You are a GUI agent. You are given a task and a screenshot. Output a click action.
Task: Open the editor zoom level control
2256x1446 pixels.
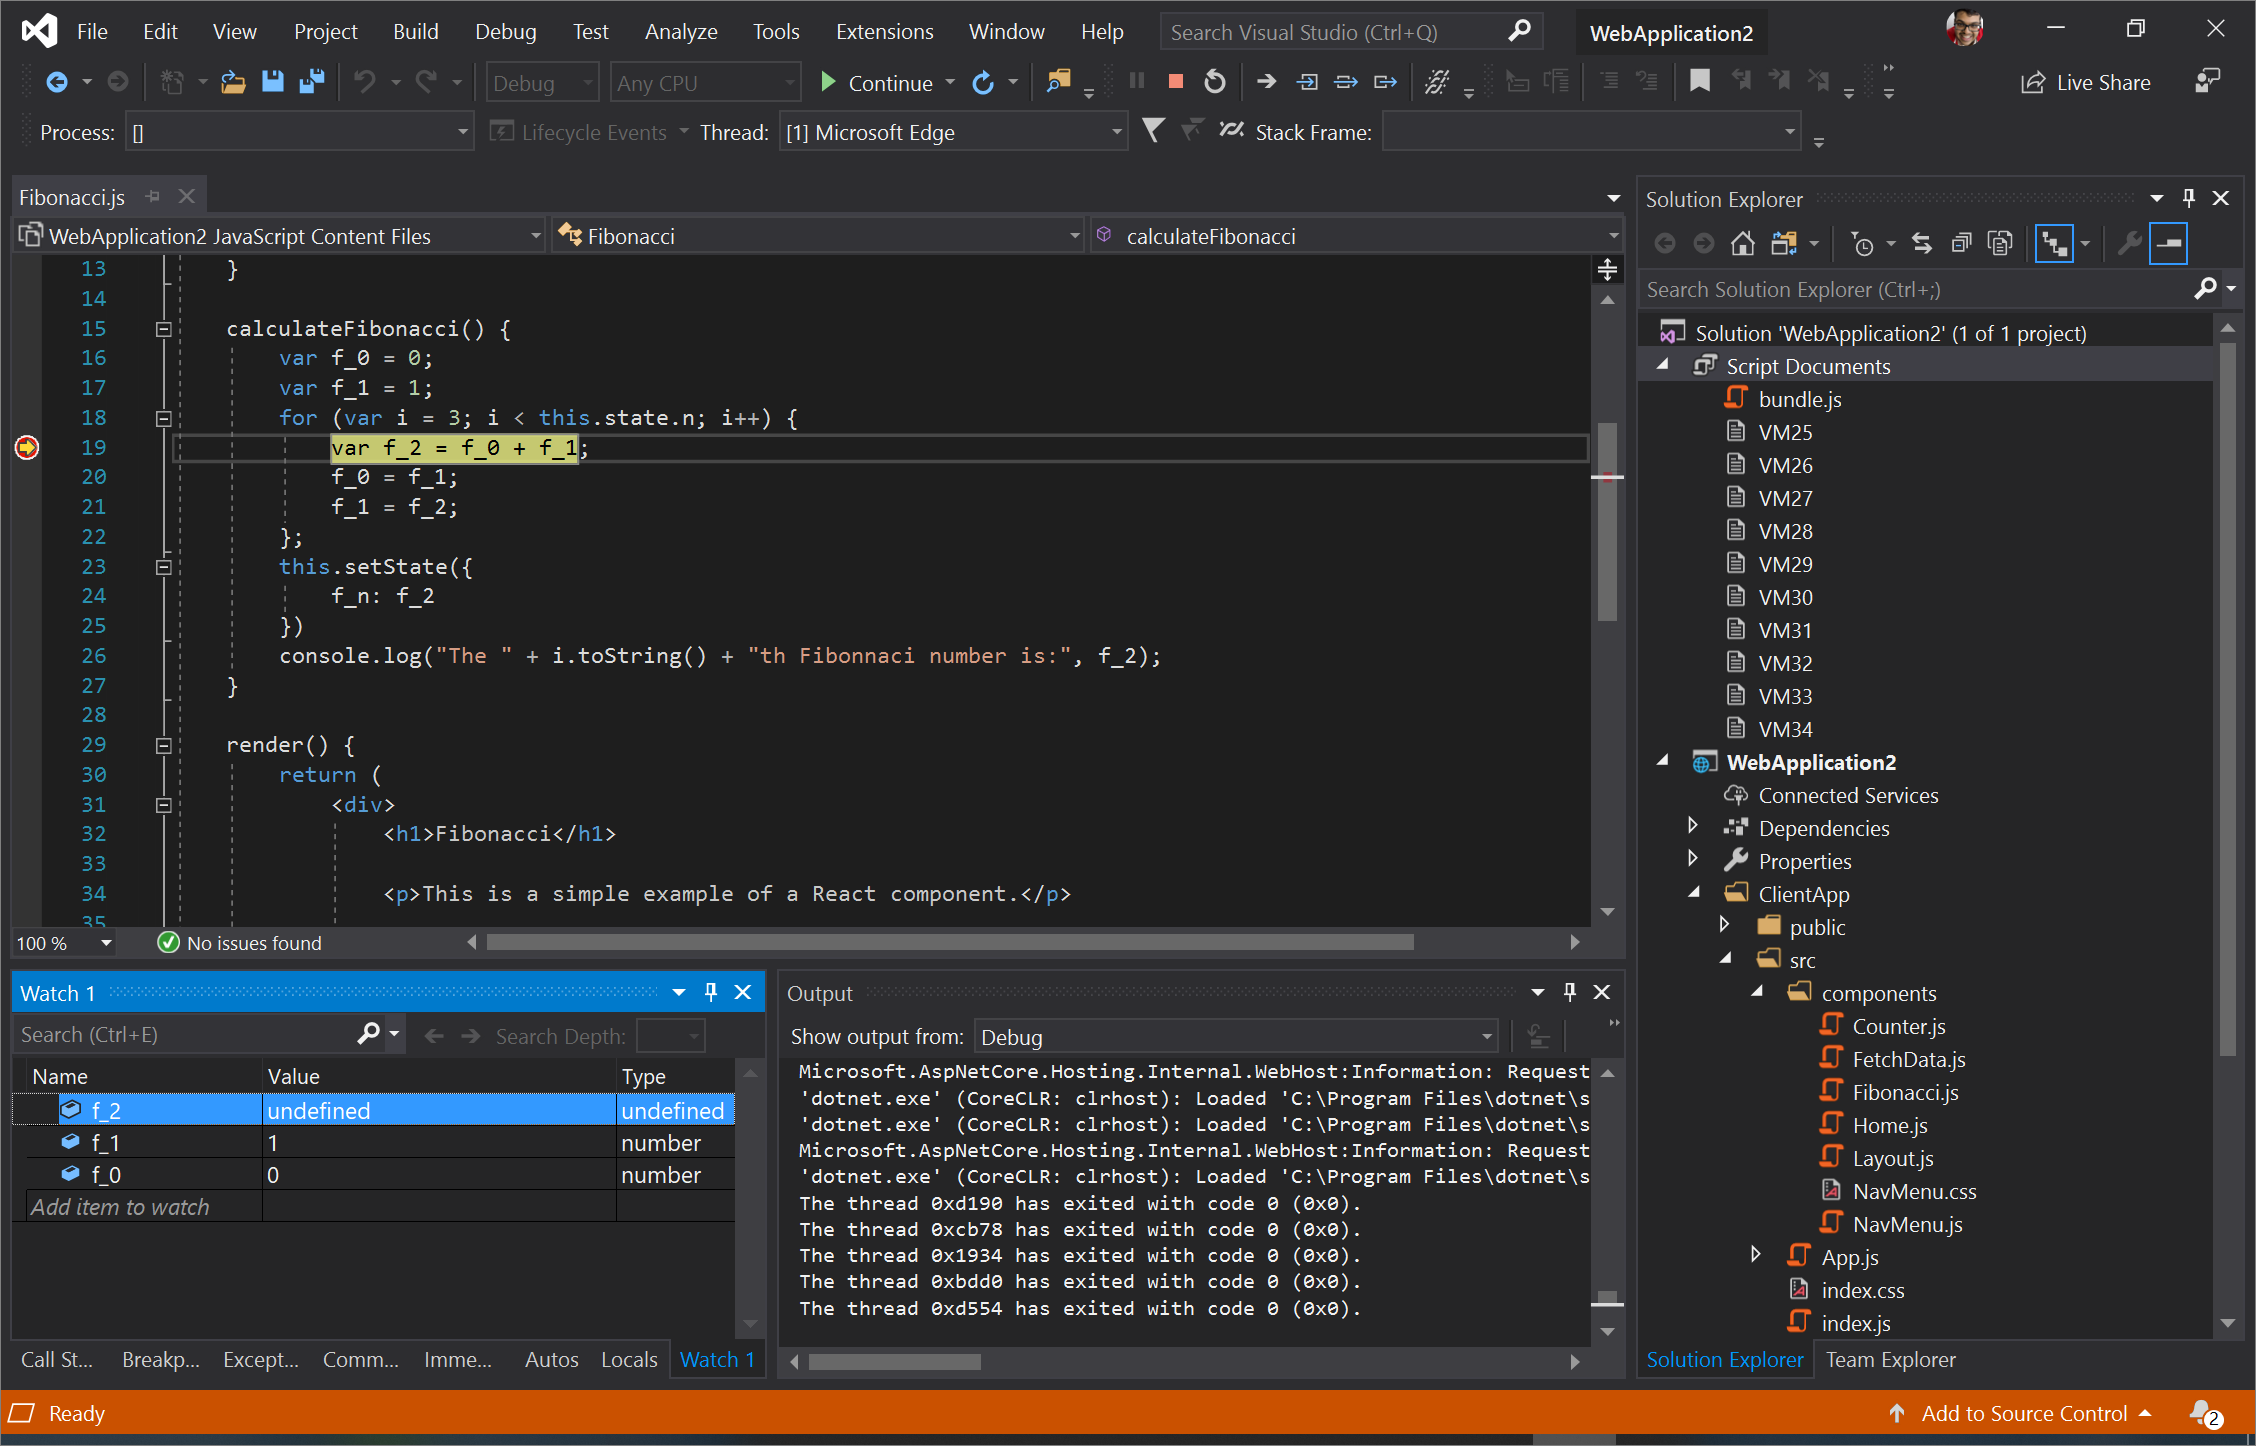(62, 942)
